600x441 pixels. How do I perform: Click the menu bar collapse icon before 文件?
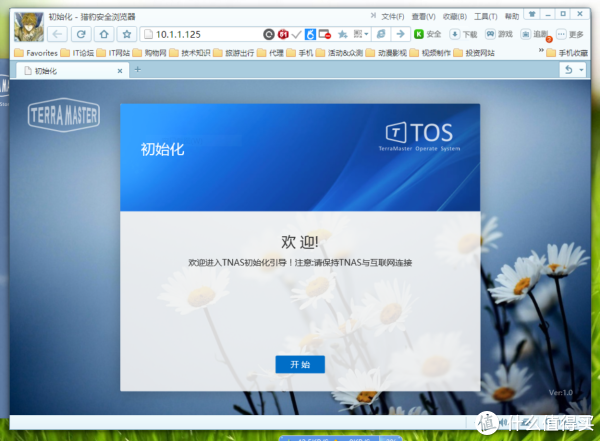373,16
